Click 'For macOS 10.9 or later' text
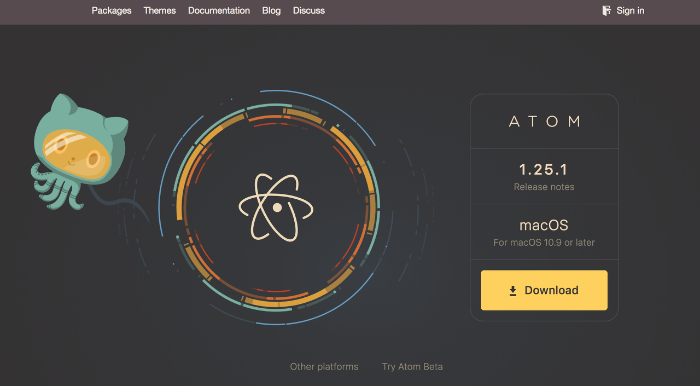Screen dimensions: 700x386 point(544,243)
